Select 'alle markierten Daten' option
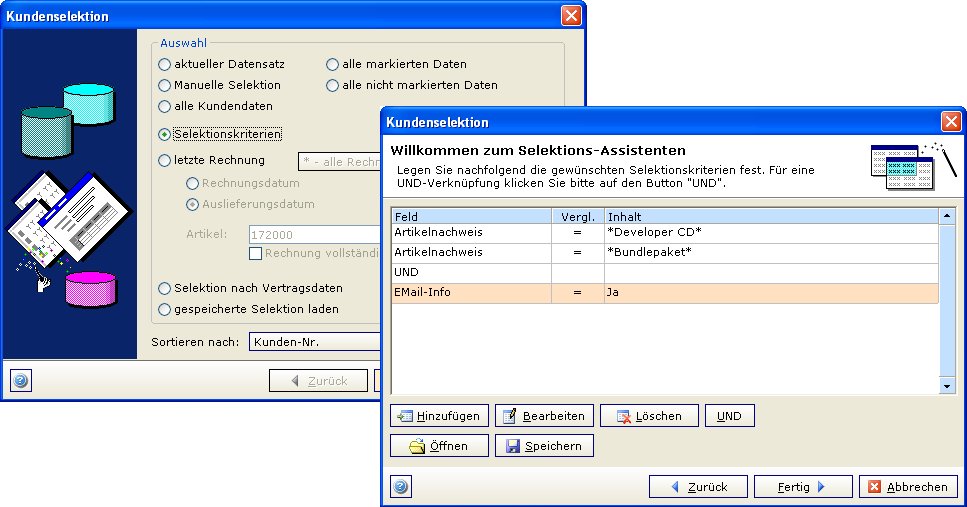Screen dimensions: 967x507 pyautogui.click(x=333, y=64)
